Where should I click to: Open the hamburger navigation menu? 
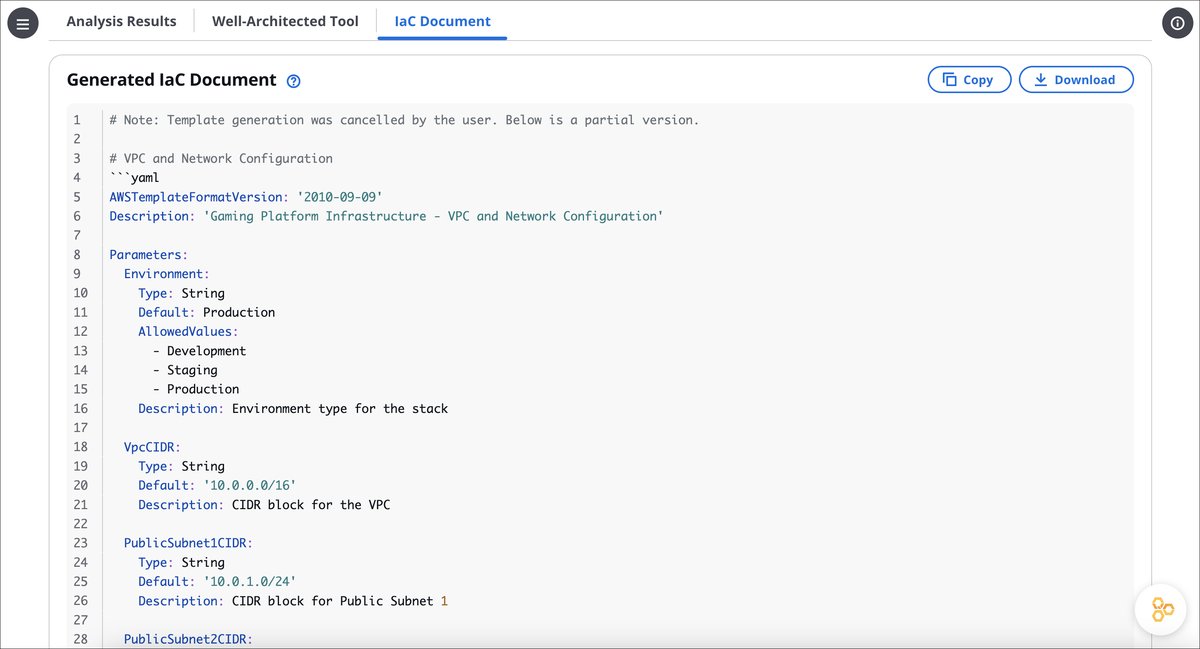point(23,23)
